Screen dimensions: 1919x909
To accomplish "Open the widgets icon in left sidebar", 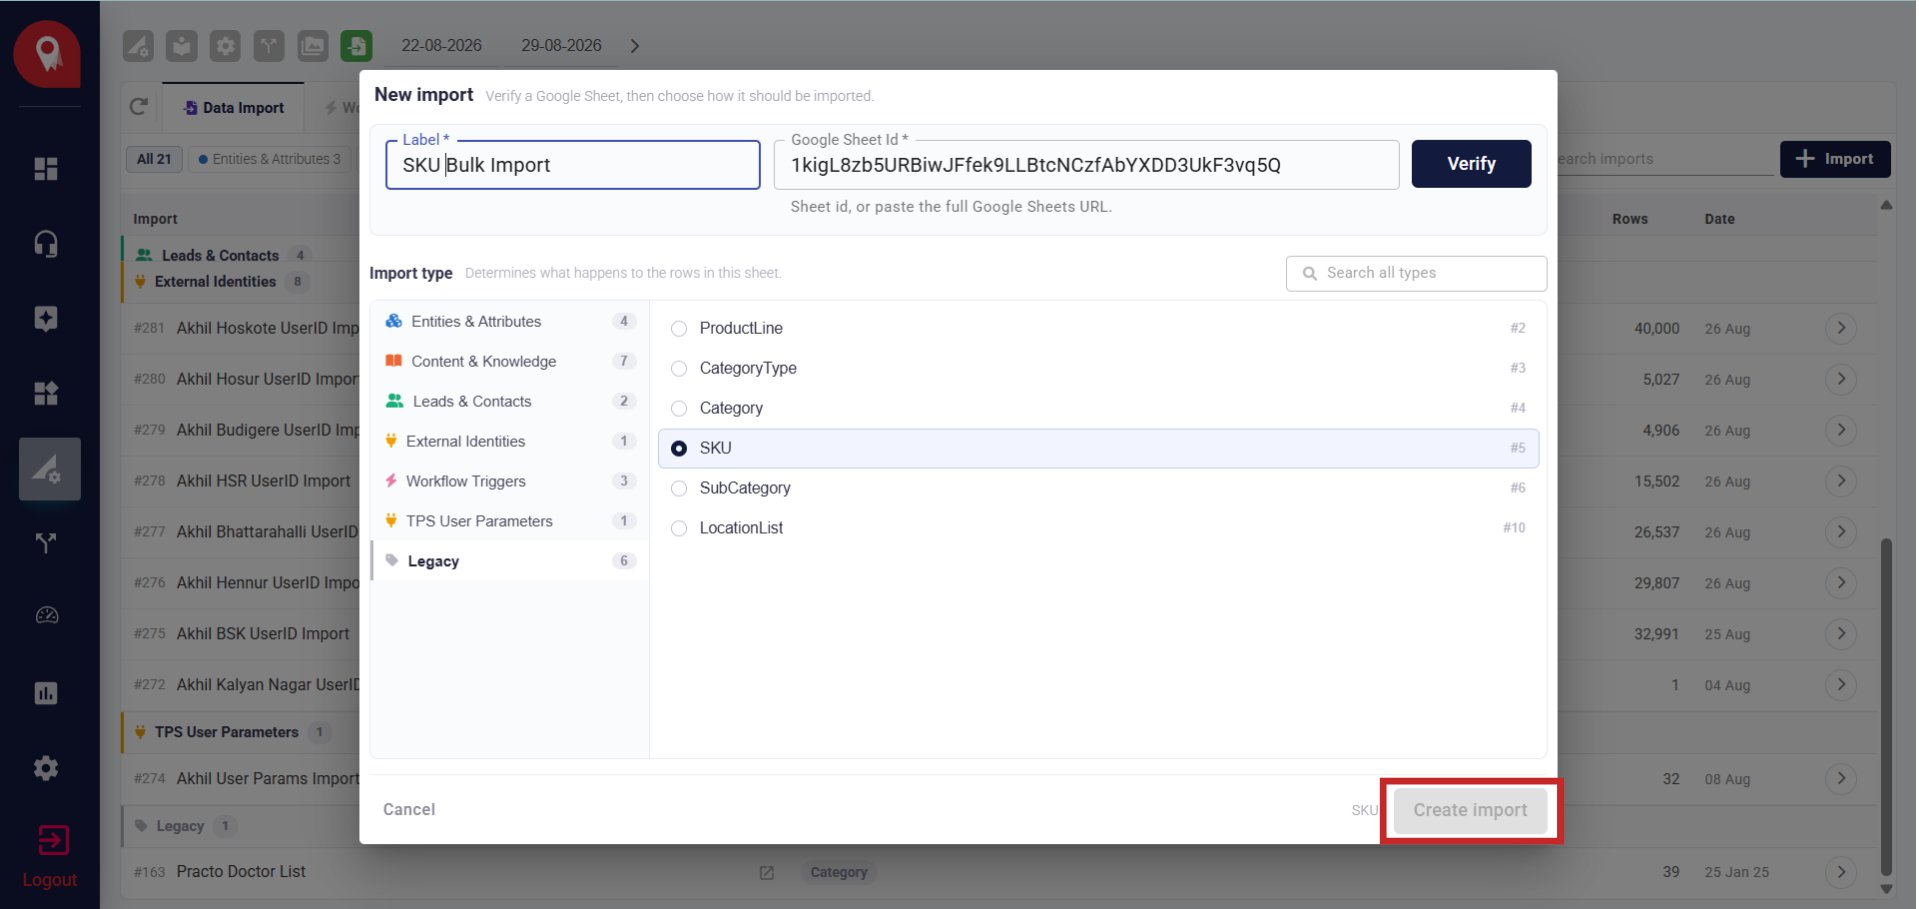I will [x=46, y=393].
